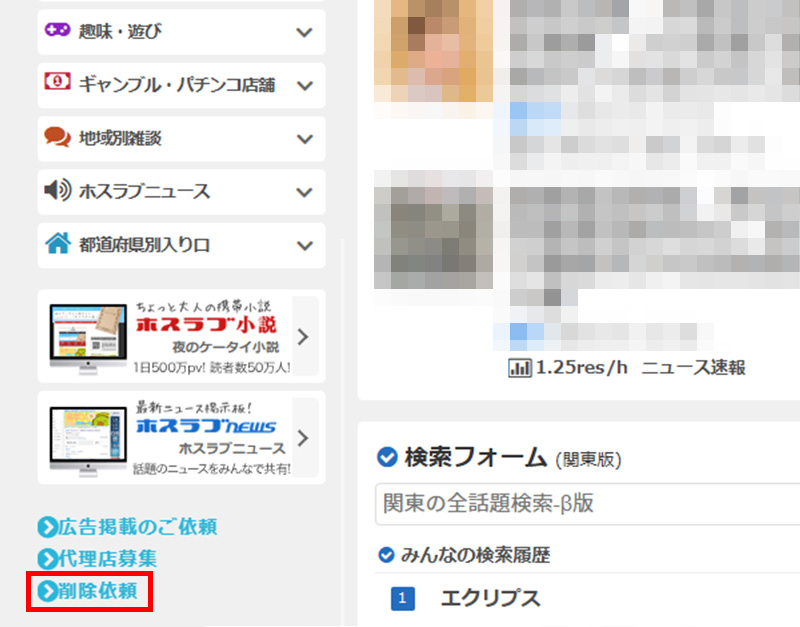Click the speech bubble icon beside 地域別雑談

click(57, 137)
